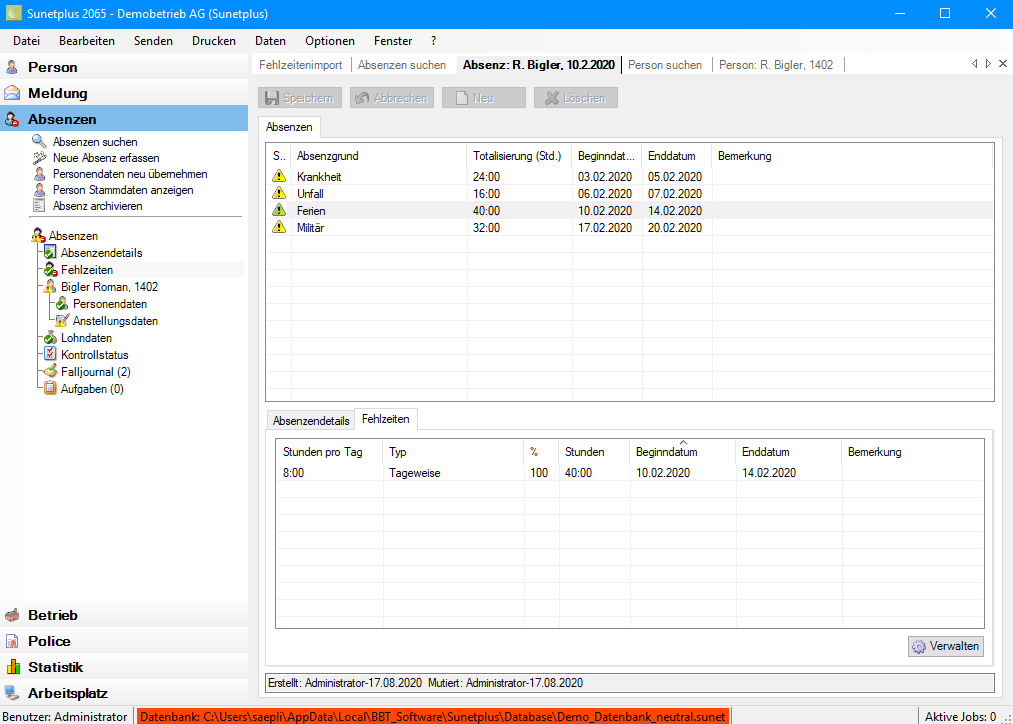Click the Statistik bar chart icon
1013x724 pixels.
(12, 667)
